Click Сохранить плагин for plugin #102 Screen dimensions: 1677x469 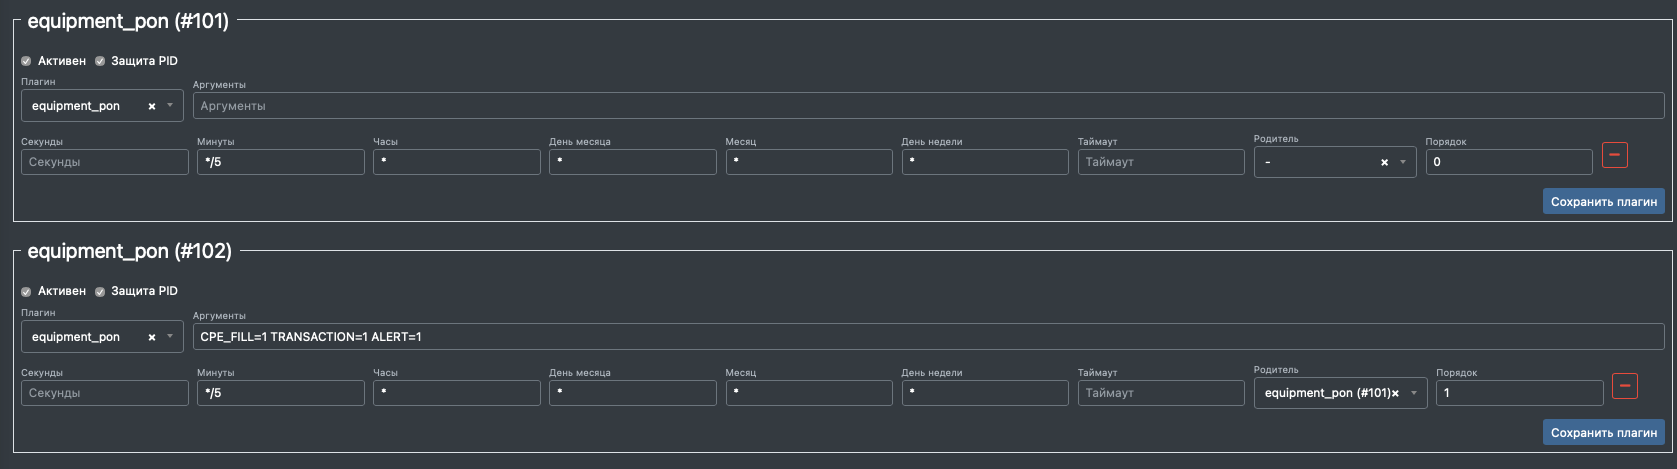coord(1603,432)
